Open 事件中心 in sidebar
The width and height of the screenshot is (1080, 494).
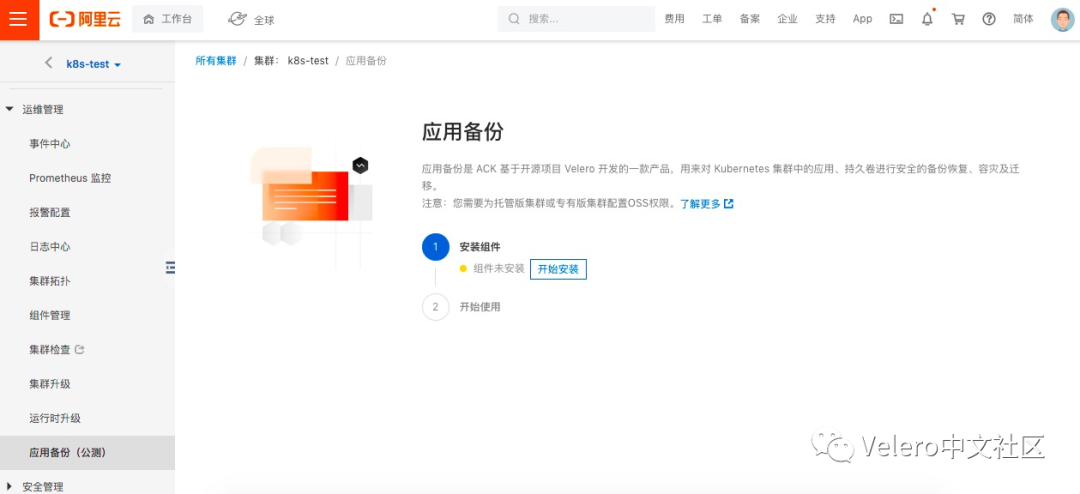(50, 143)
